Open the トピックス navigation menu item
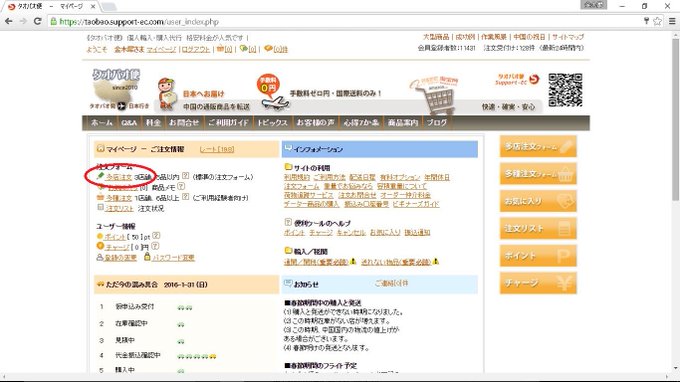680x382 pixels. (272, 123)
